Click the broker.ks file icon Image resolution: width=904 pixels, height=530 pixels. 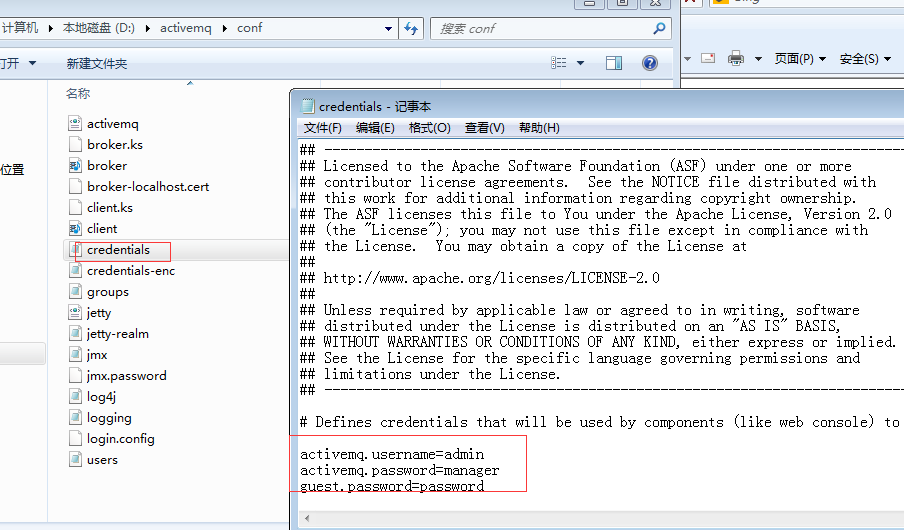pos(75,144)
